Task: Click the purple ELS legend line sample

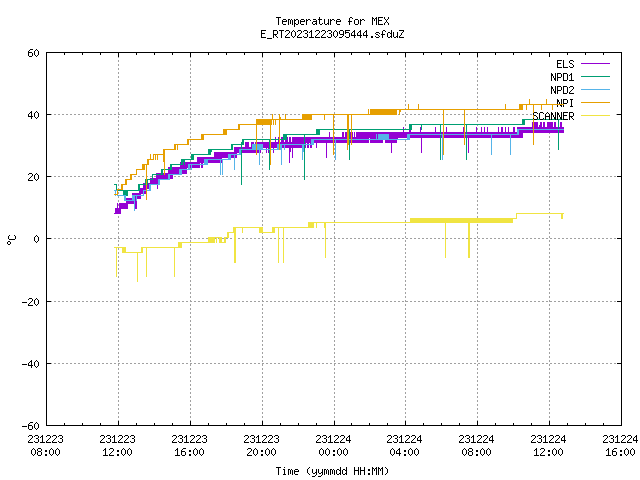Action: point(595,64)
